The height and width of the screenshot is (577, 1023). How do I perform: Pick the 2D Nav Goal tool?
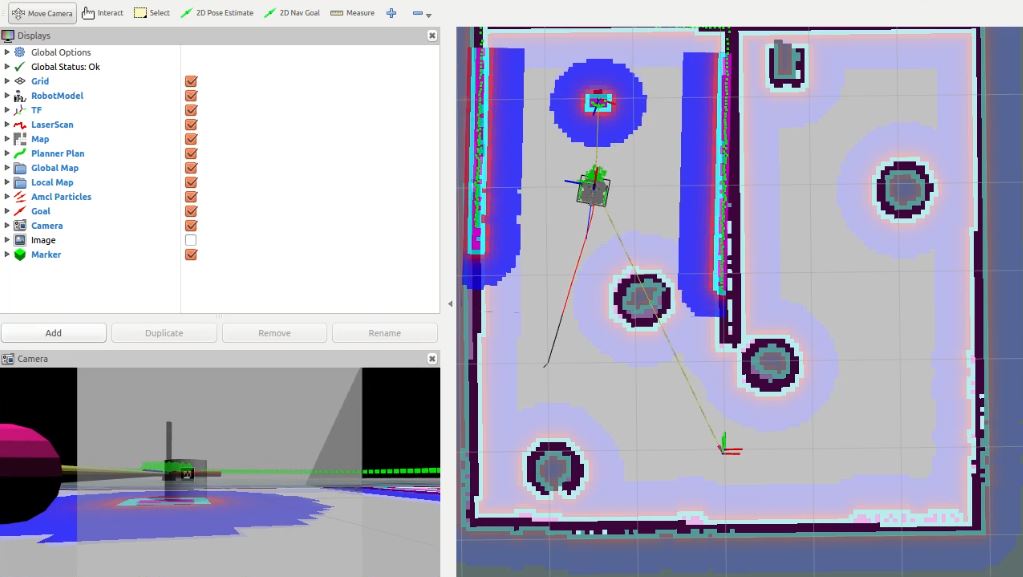(x=293, y=13)
